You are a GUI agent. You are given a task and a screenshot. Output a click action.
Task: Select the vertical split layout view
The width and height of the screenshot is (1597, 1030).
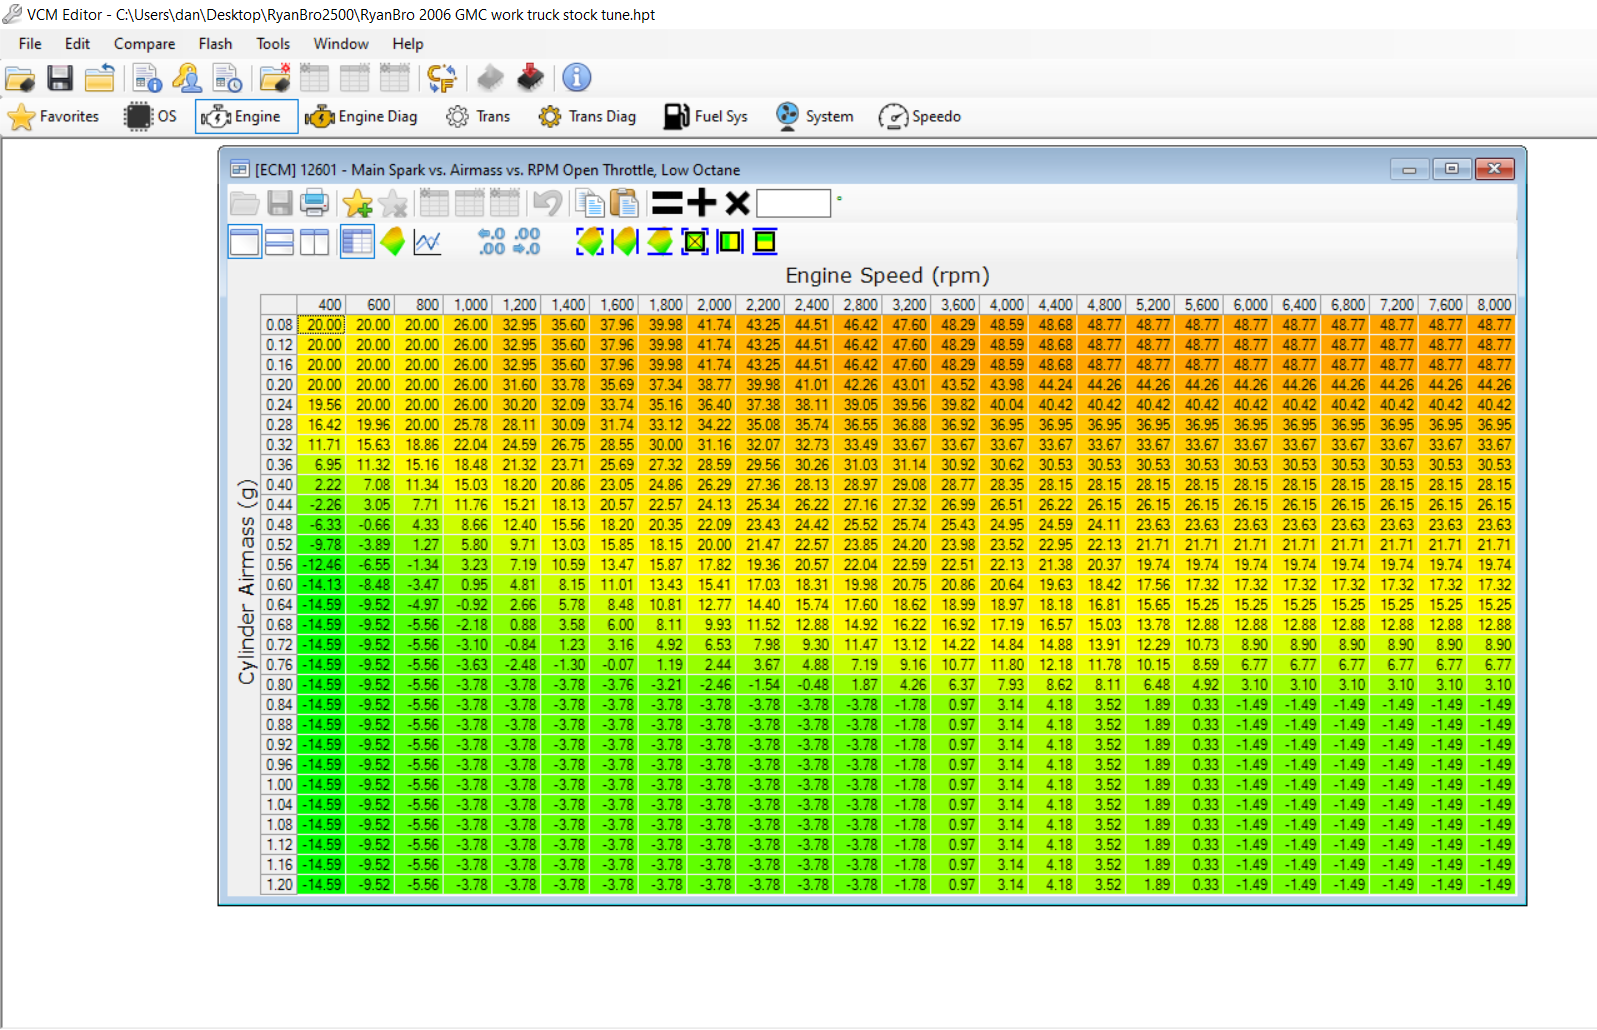315,241
